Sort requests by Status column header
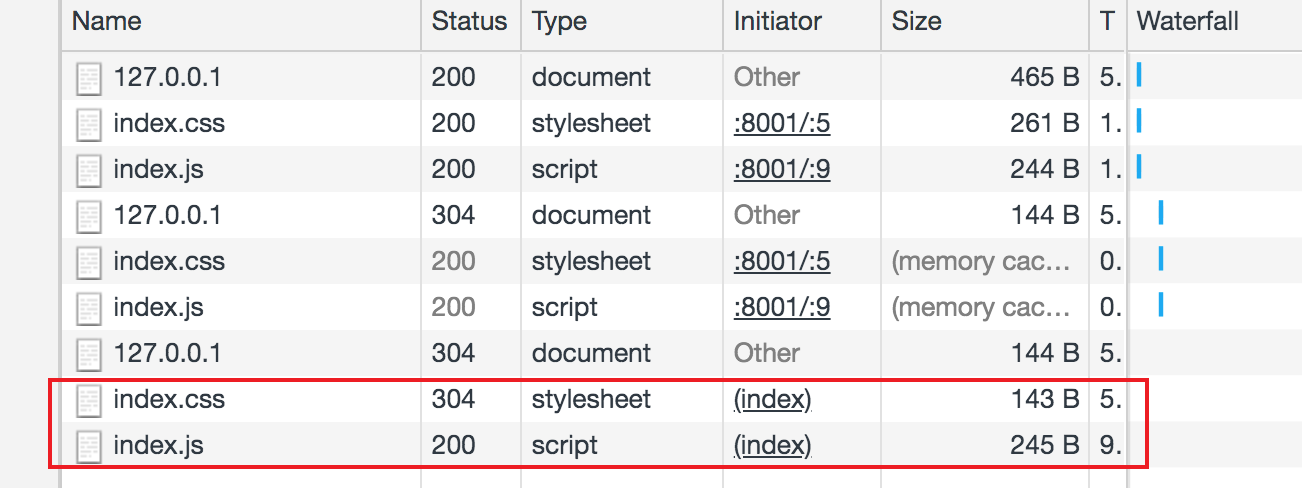1302x488 pixels. (x=470, y=22)
